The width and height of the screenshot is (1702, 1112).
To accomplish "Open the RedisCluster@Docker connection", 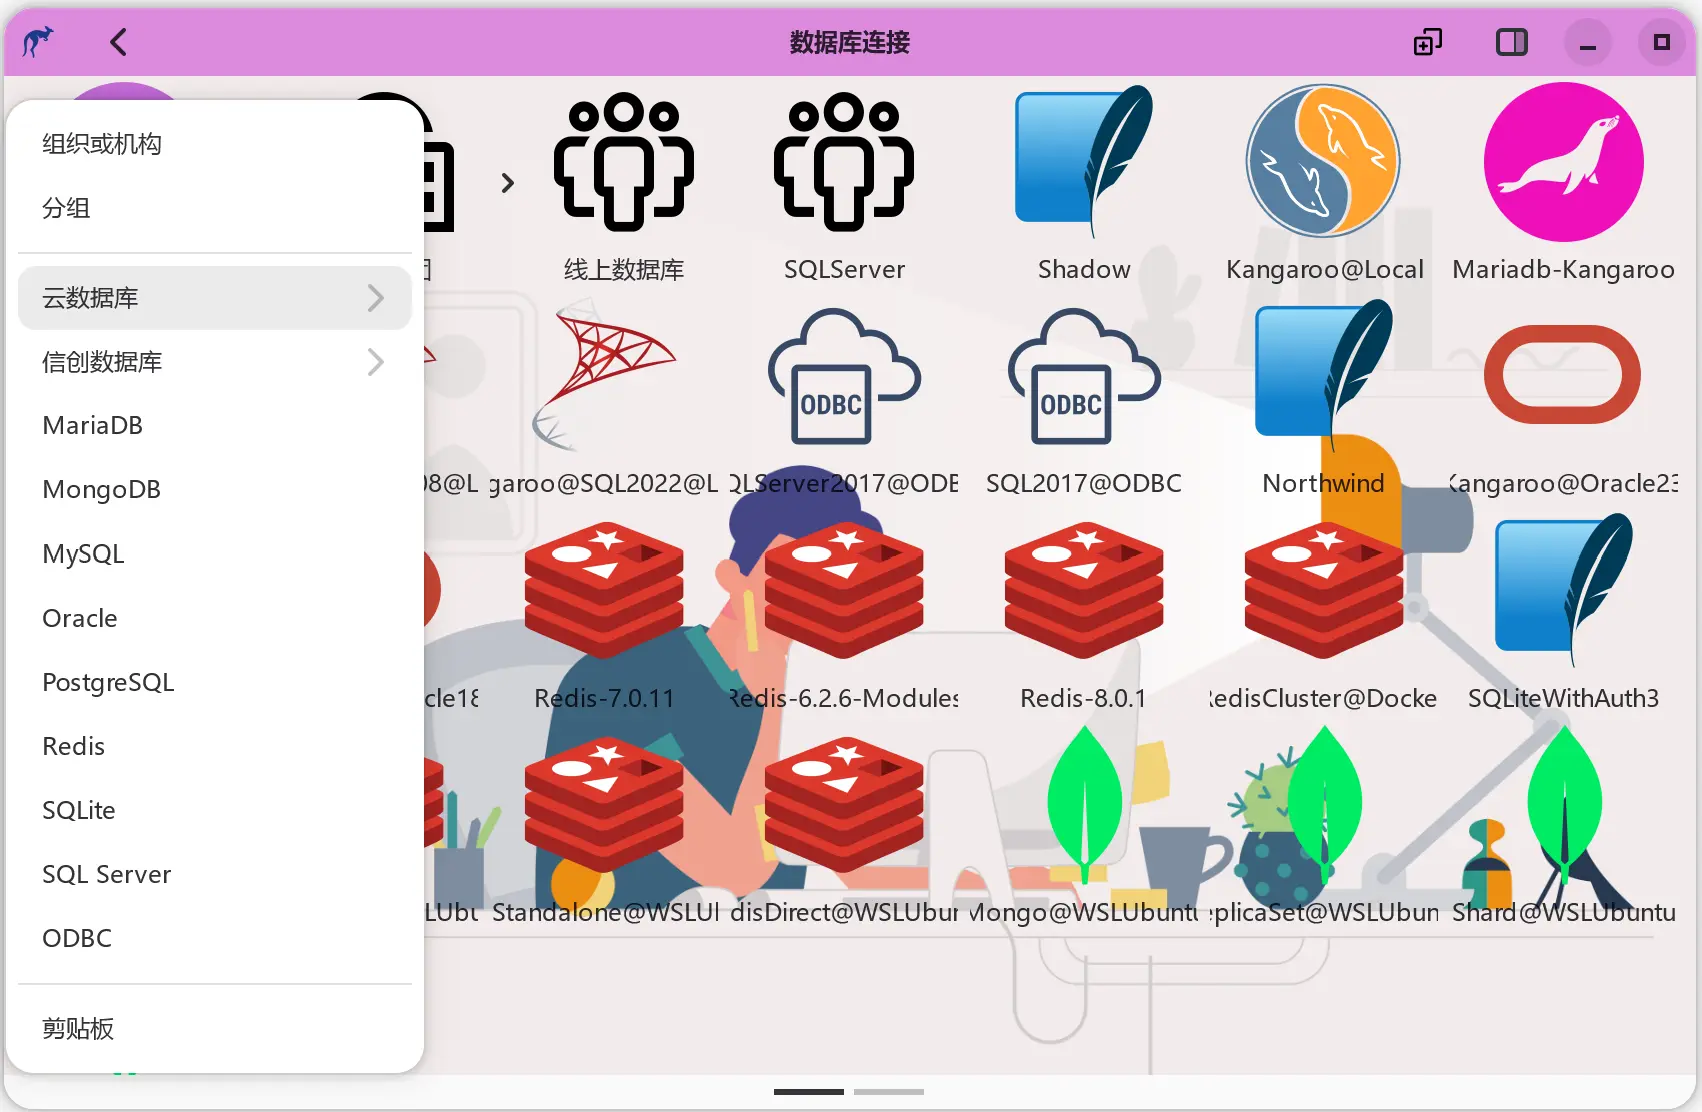I will pyautogui.click(x=1324, y=617).
